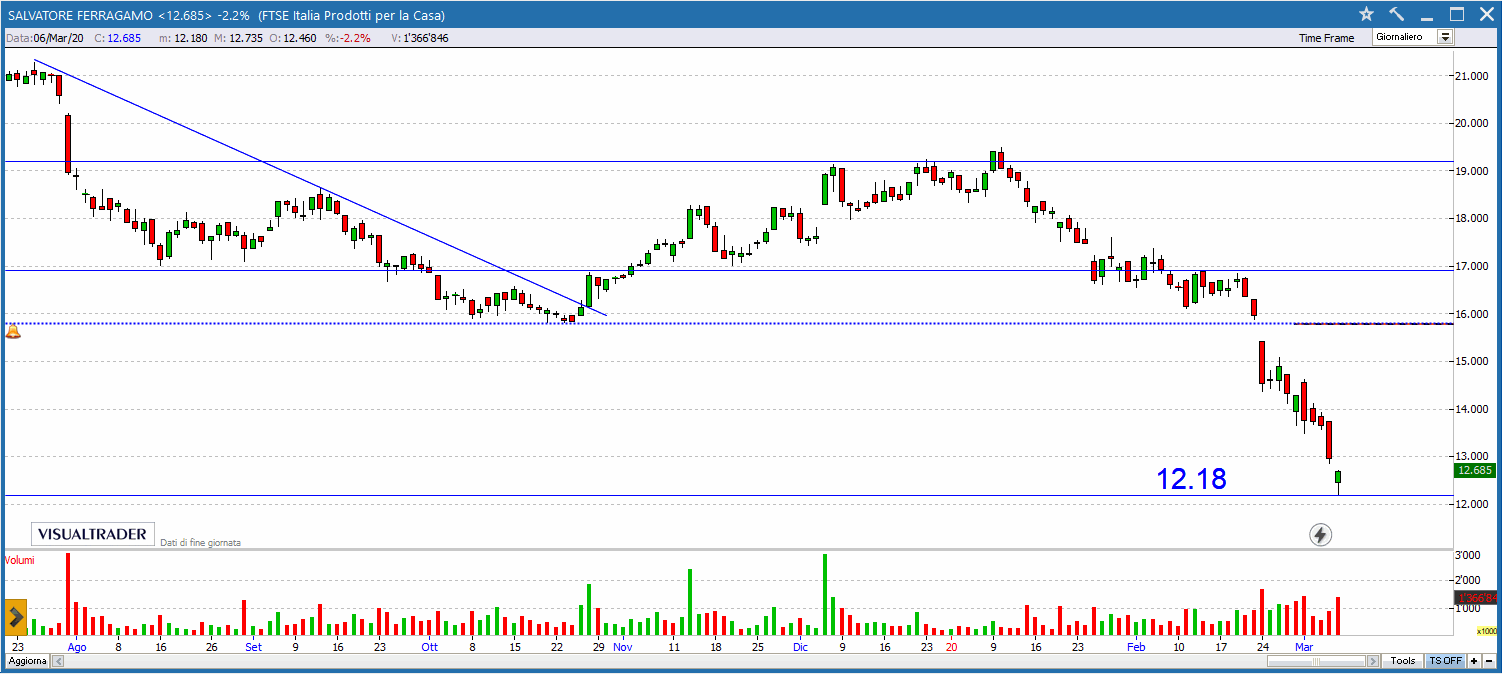Click the M: 12.735 maximum value
This screenshot has height=674, width=1502.
[239, 38]
